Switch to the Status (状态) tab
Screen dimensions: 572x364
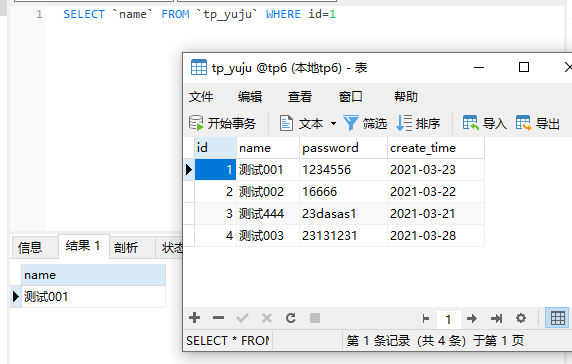[170, 247]
